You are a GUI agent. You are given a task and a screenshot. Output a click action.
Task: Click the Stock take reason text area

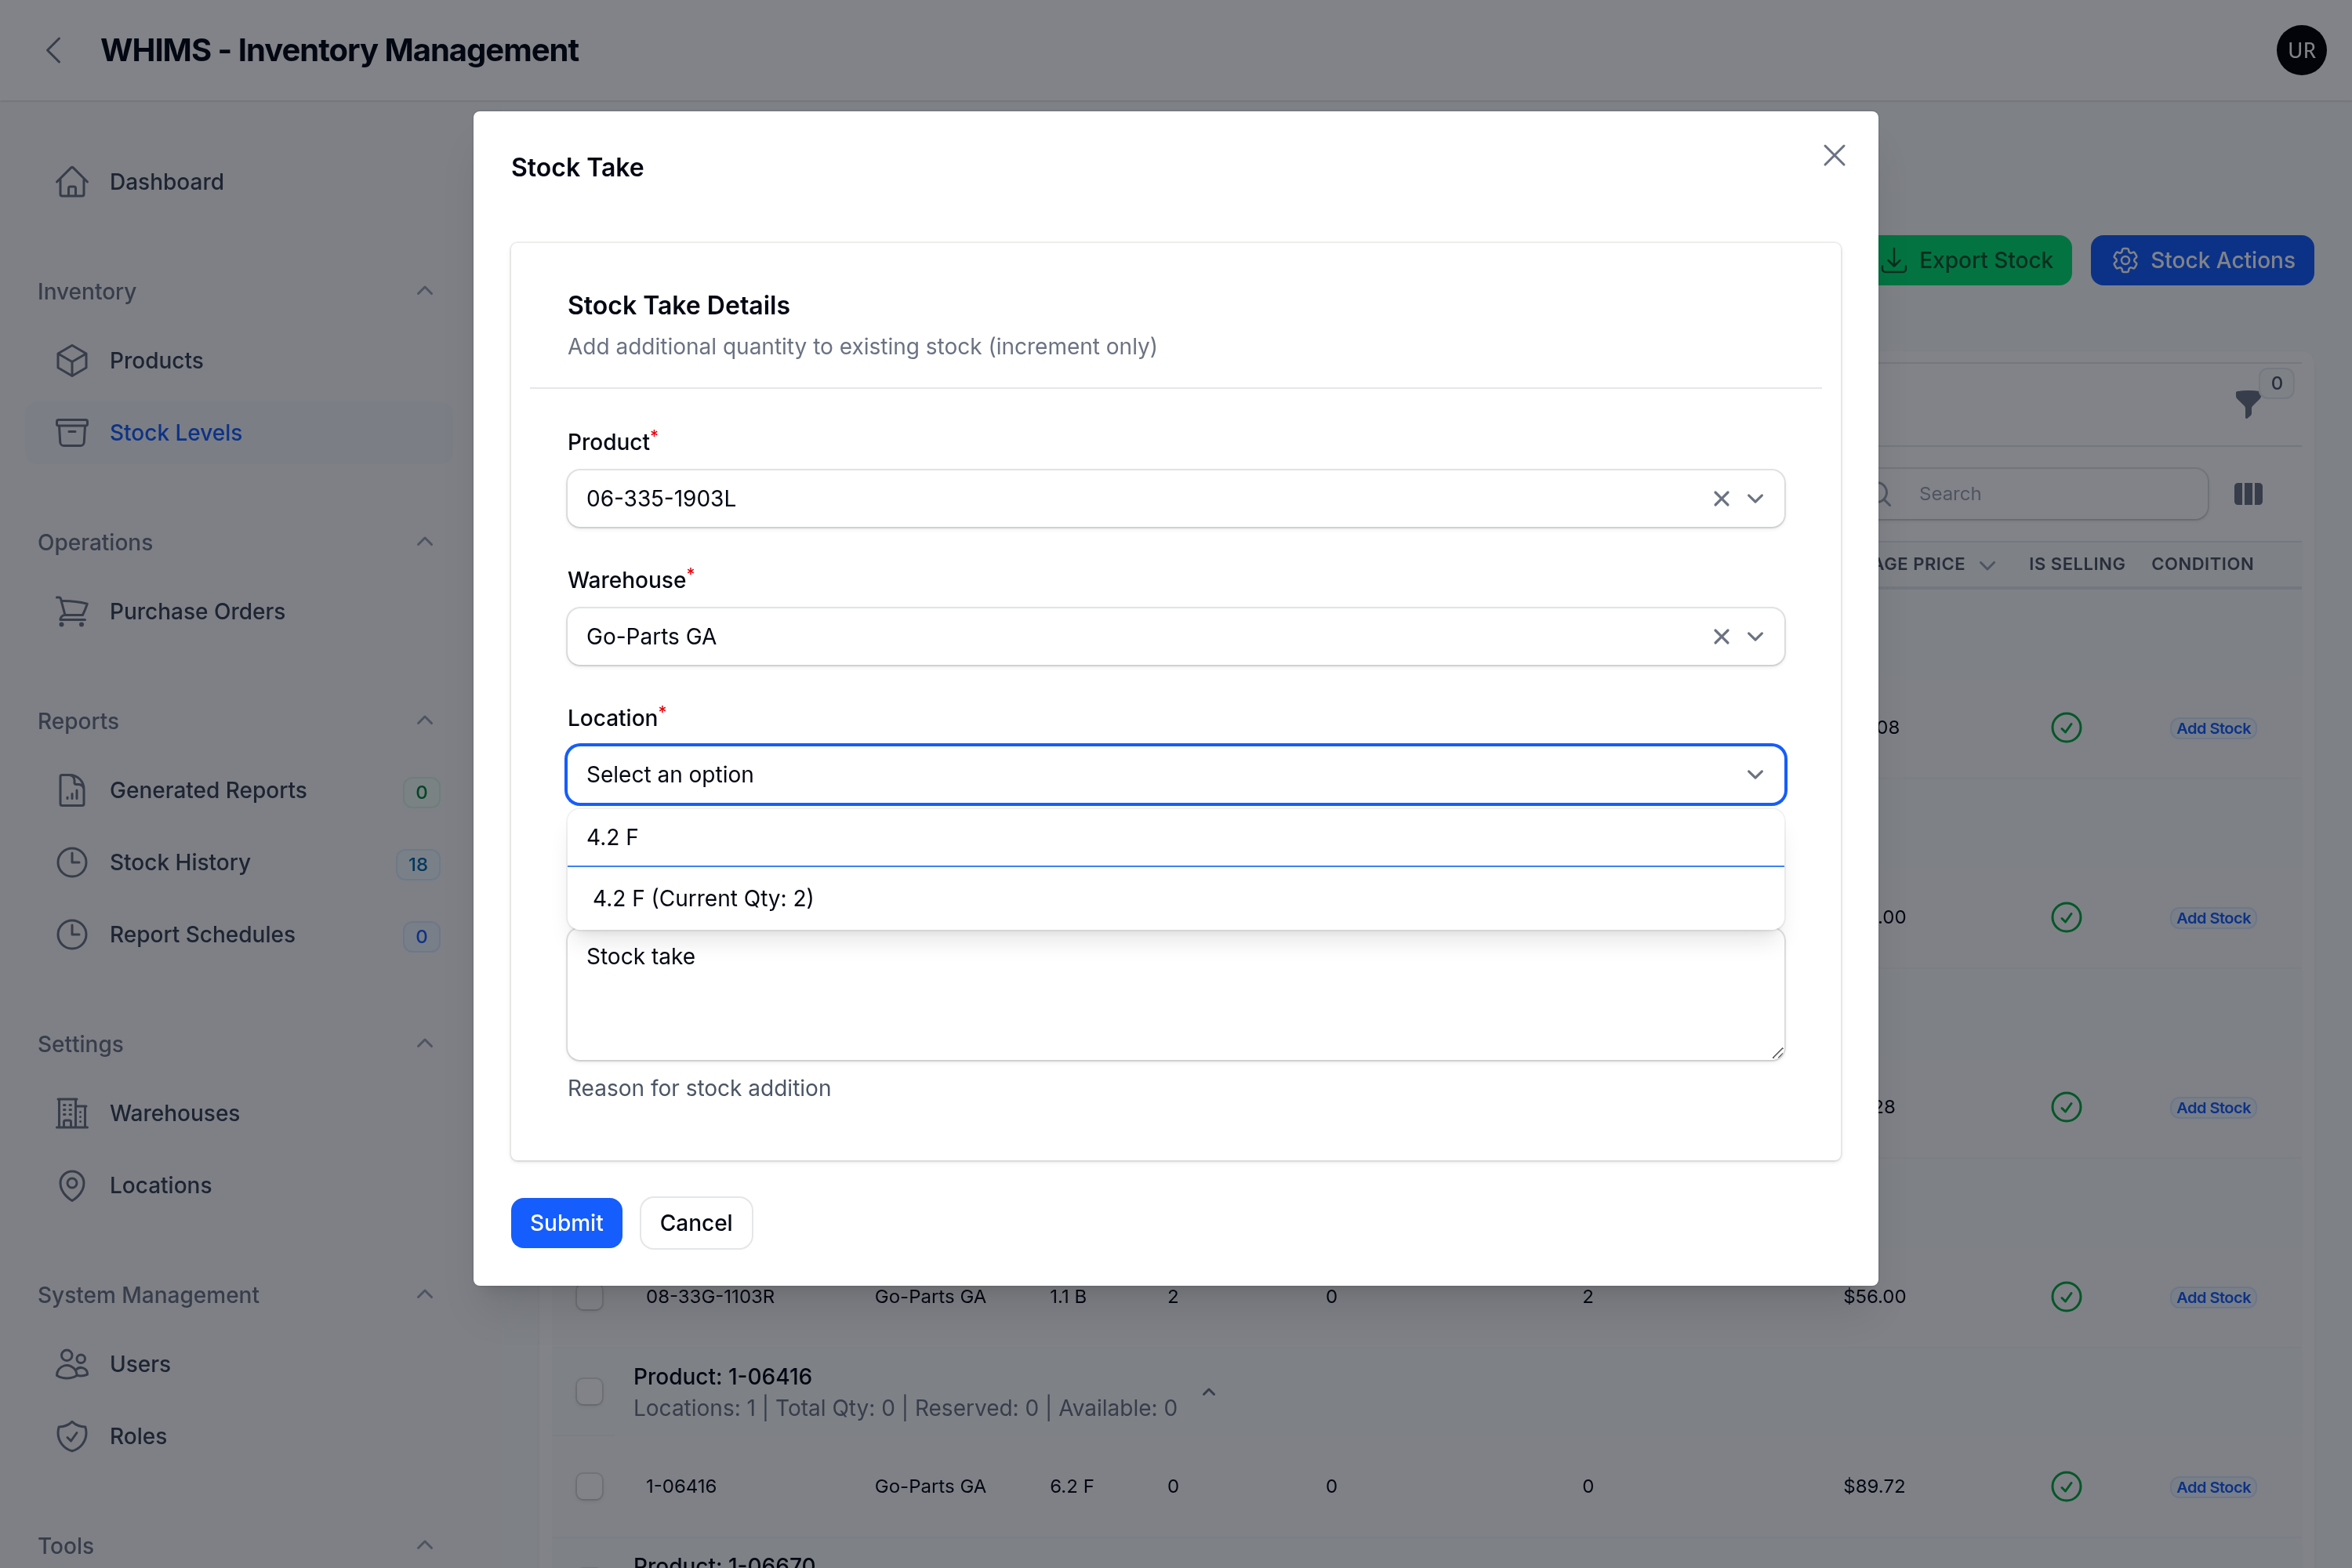point(1175,995)
